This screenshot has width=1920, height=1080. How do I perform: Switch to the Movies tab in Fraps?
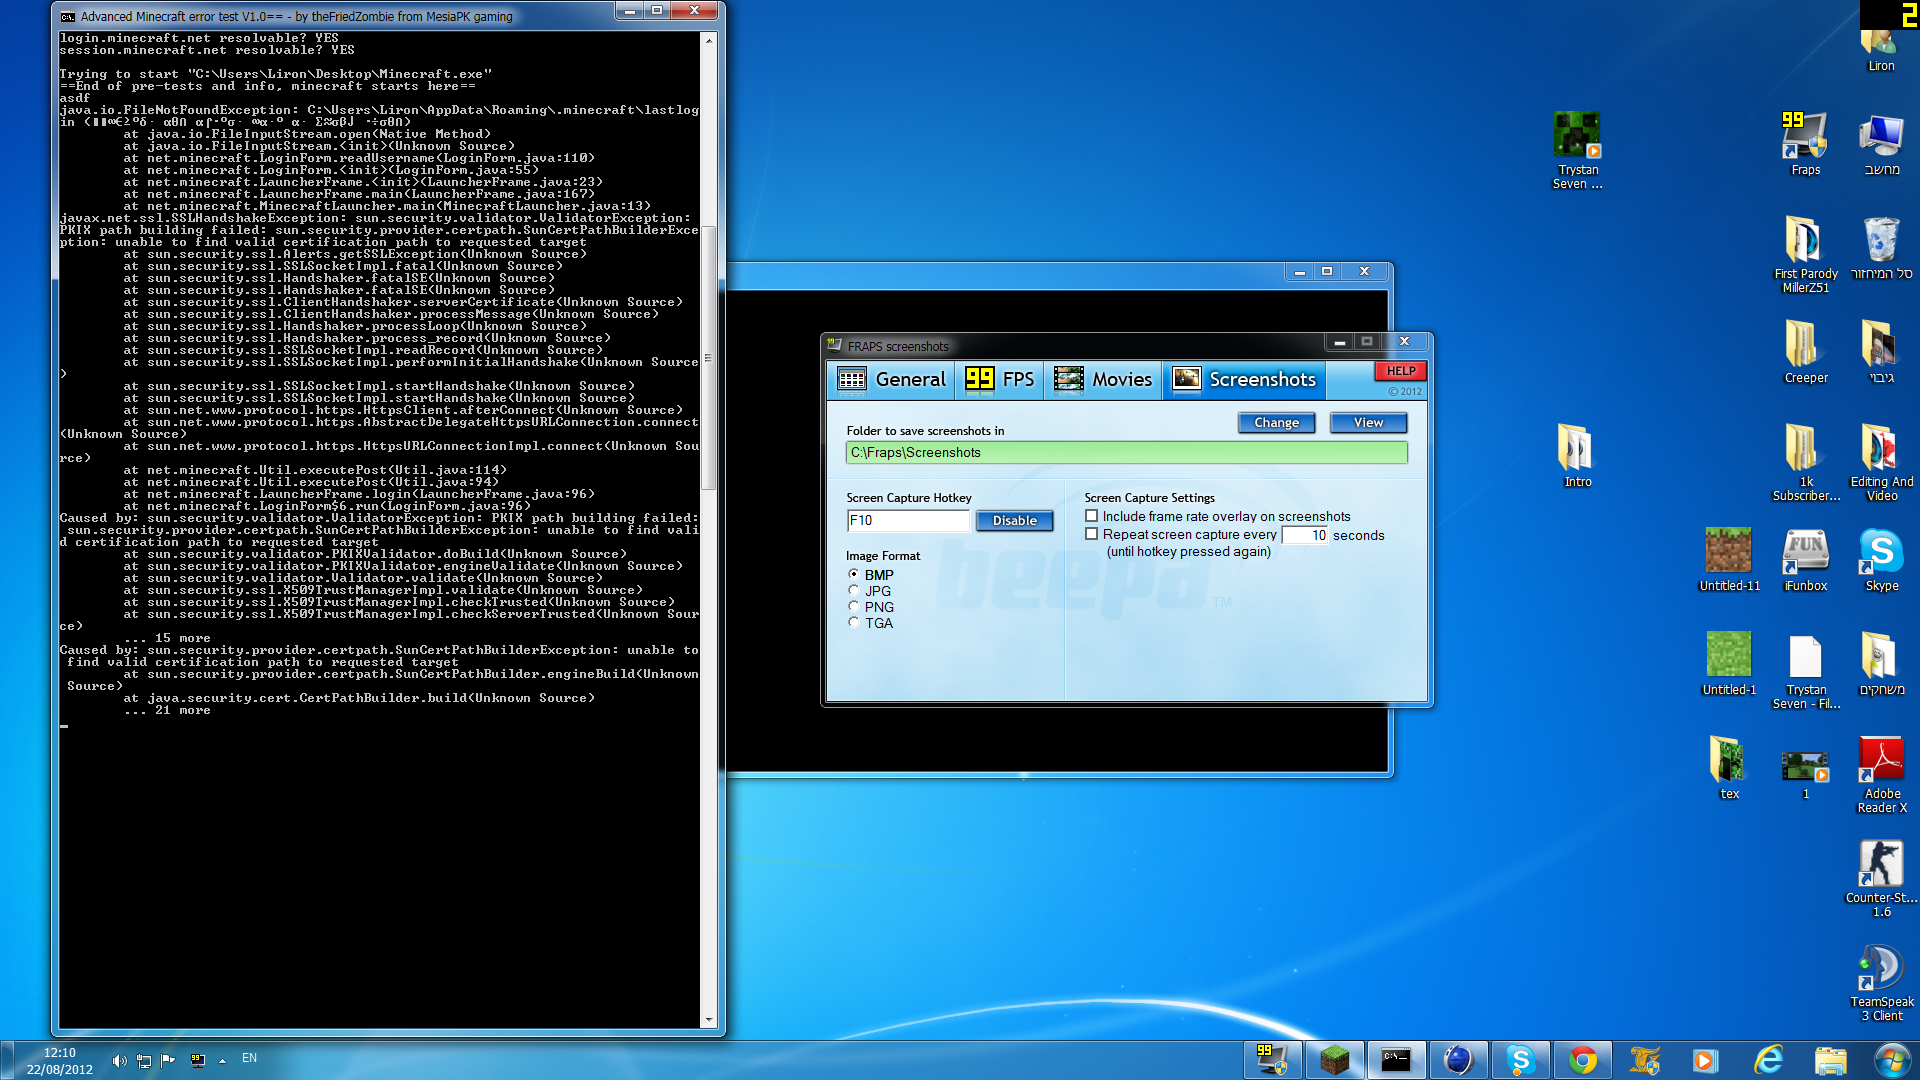coord(1103,379)
